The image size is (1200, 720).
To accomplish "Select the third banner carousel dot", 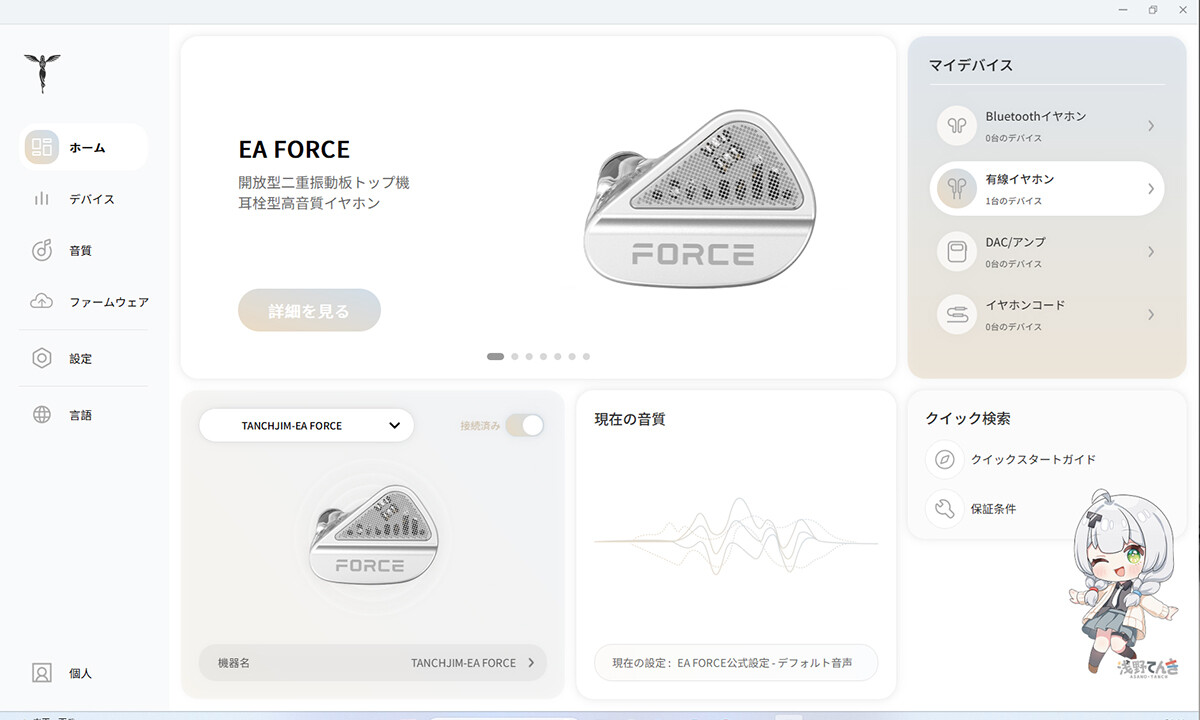I will pos(529,356).
